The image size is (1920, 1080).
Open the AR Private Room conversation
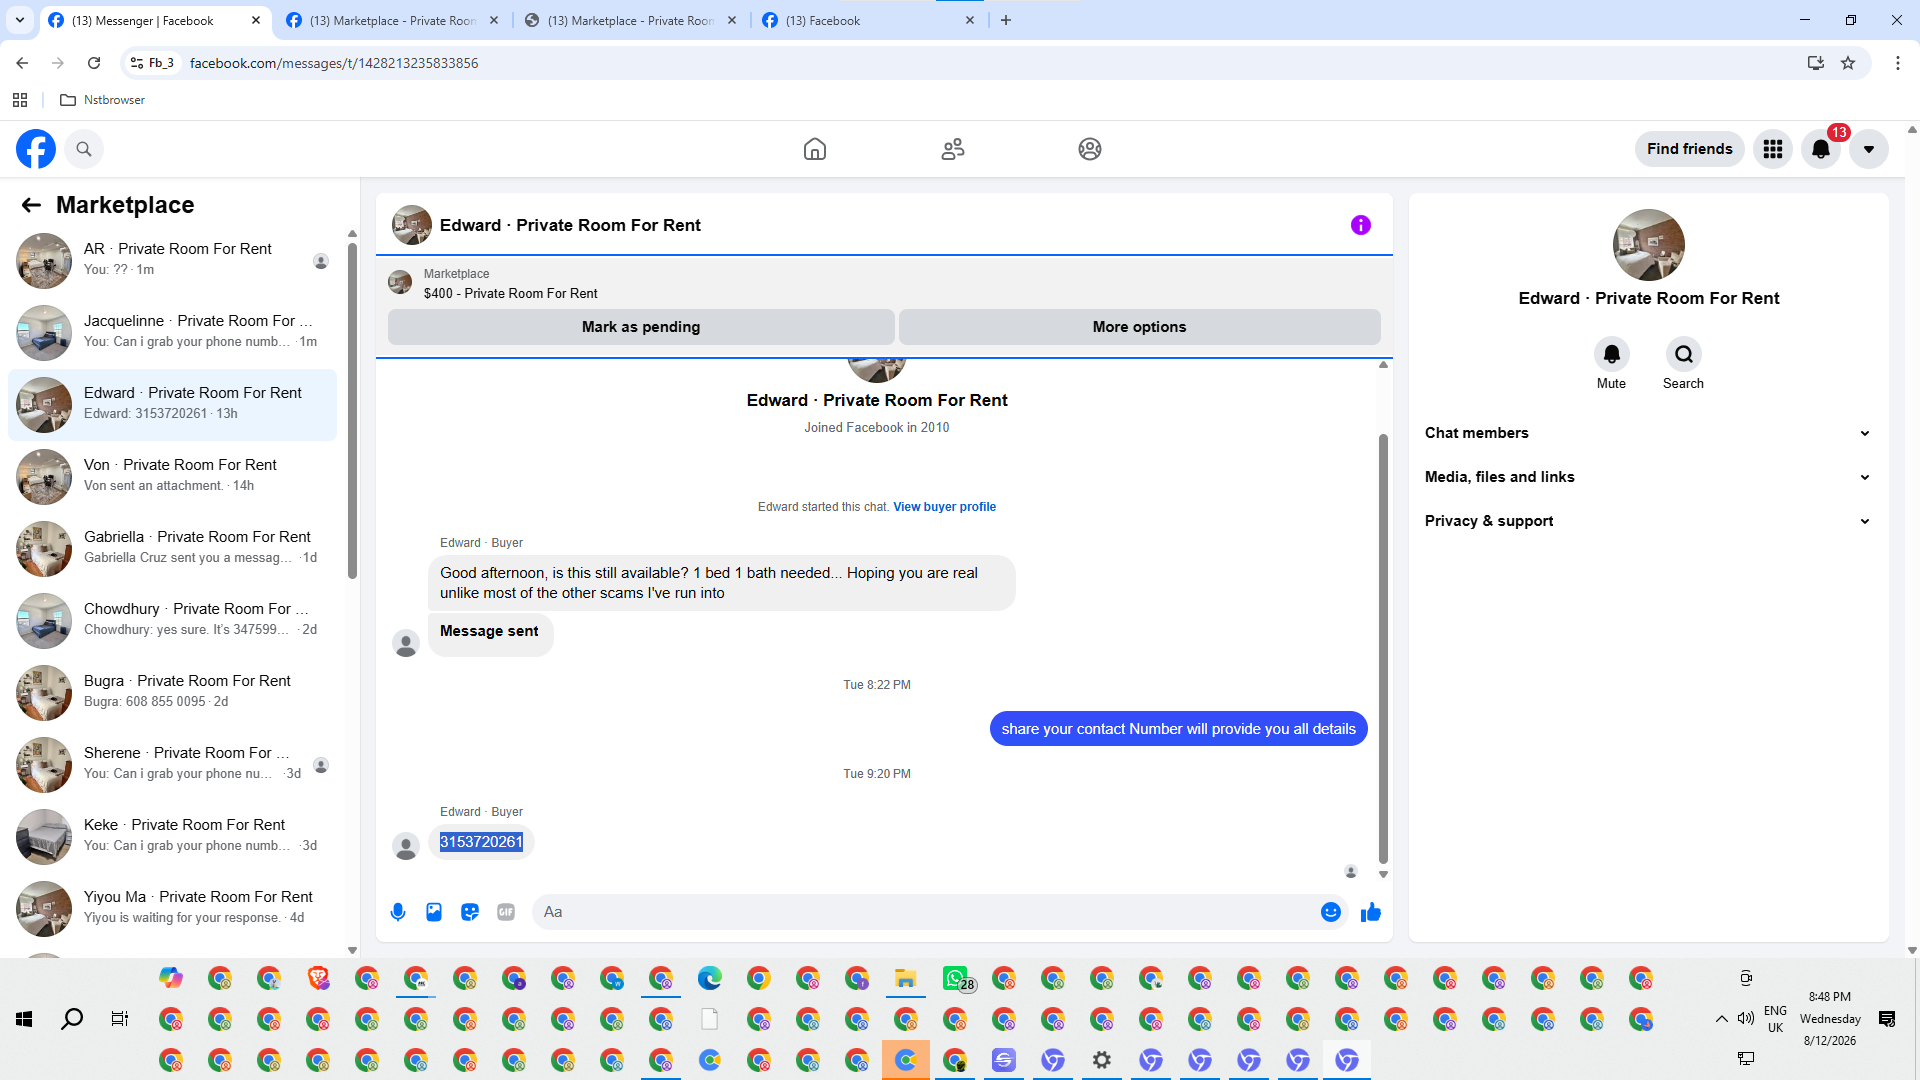[x=173, y=261]
